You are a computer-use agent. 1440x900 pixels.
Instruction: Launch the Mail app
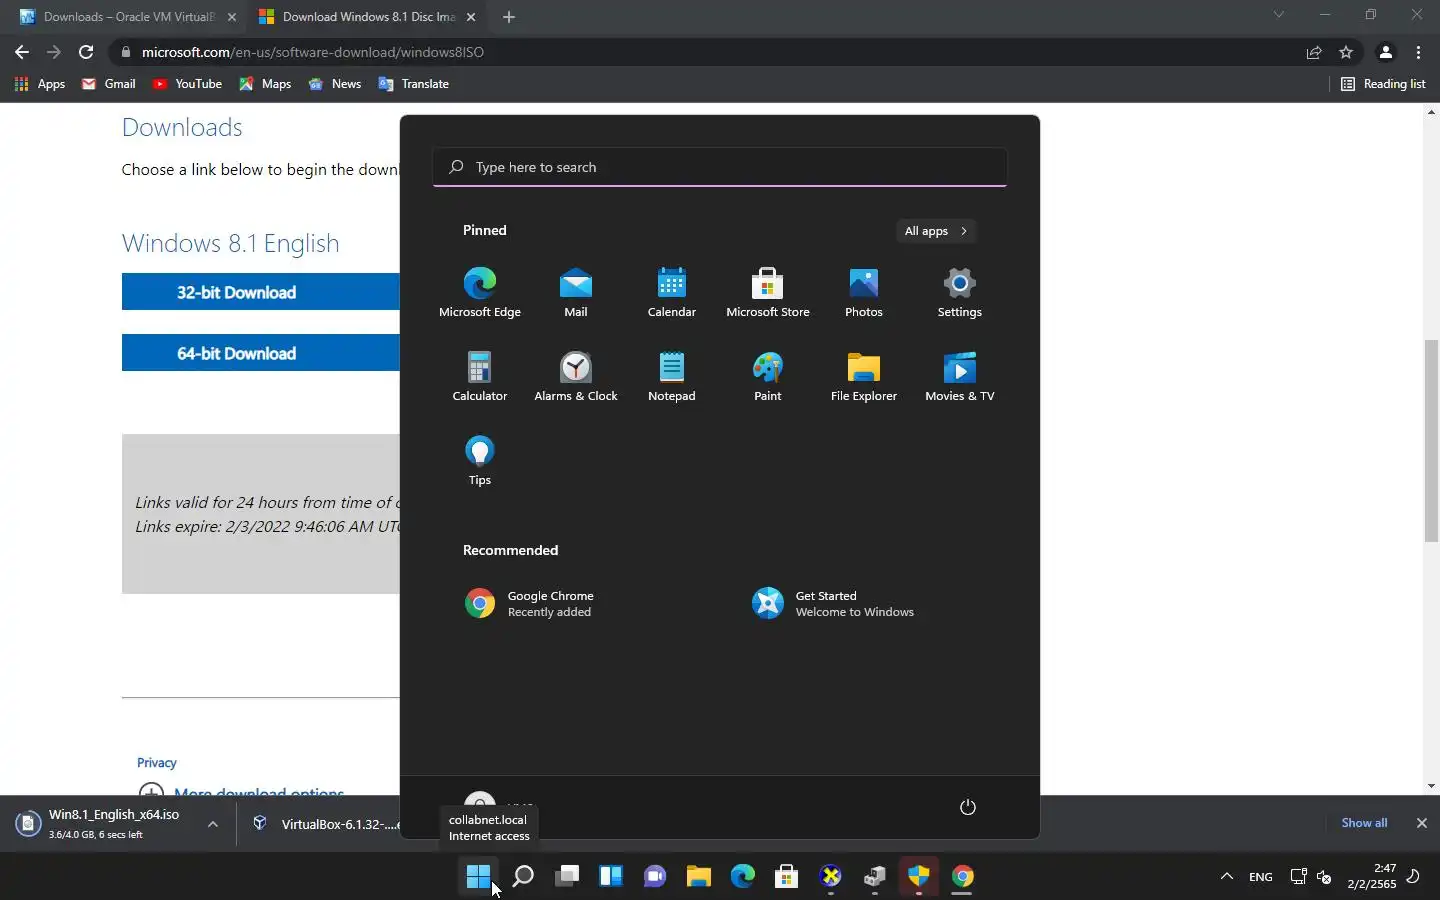click(576, 292)
